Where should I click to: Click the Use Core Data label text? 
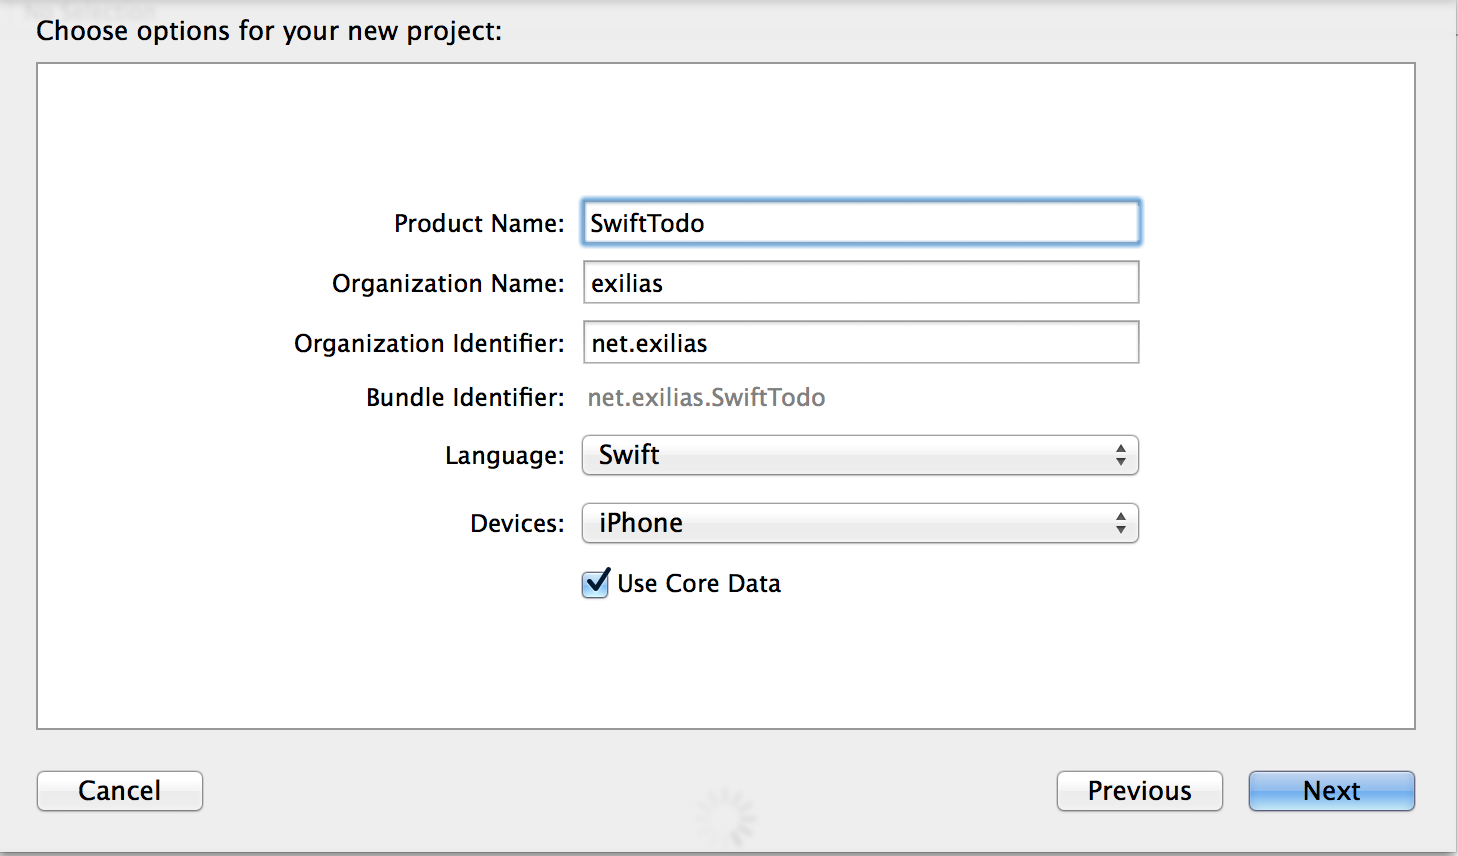pos(699,584)
